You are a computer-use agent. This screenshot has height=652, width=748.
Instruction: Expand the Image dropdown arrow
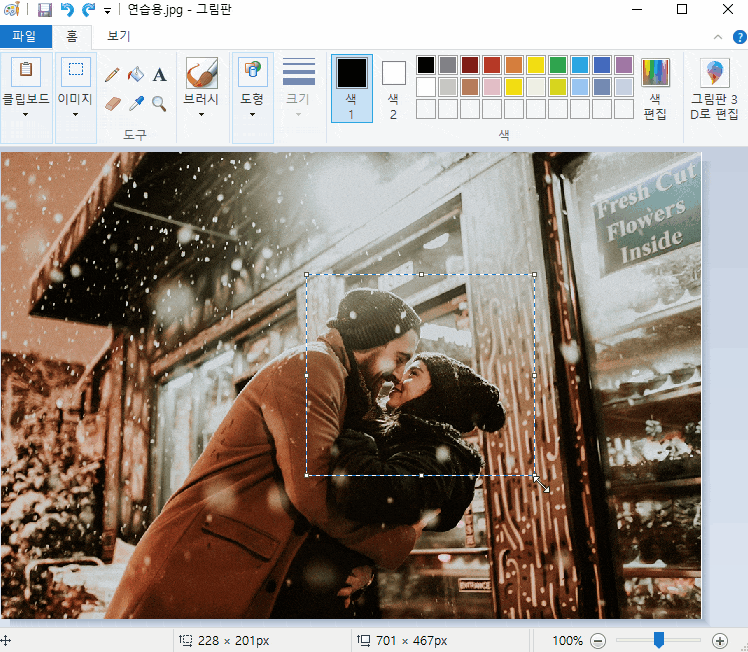click(x=75, y=114)
